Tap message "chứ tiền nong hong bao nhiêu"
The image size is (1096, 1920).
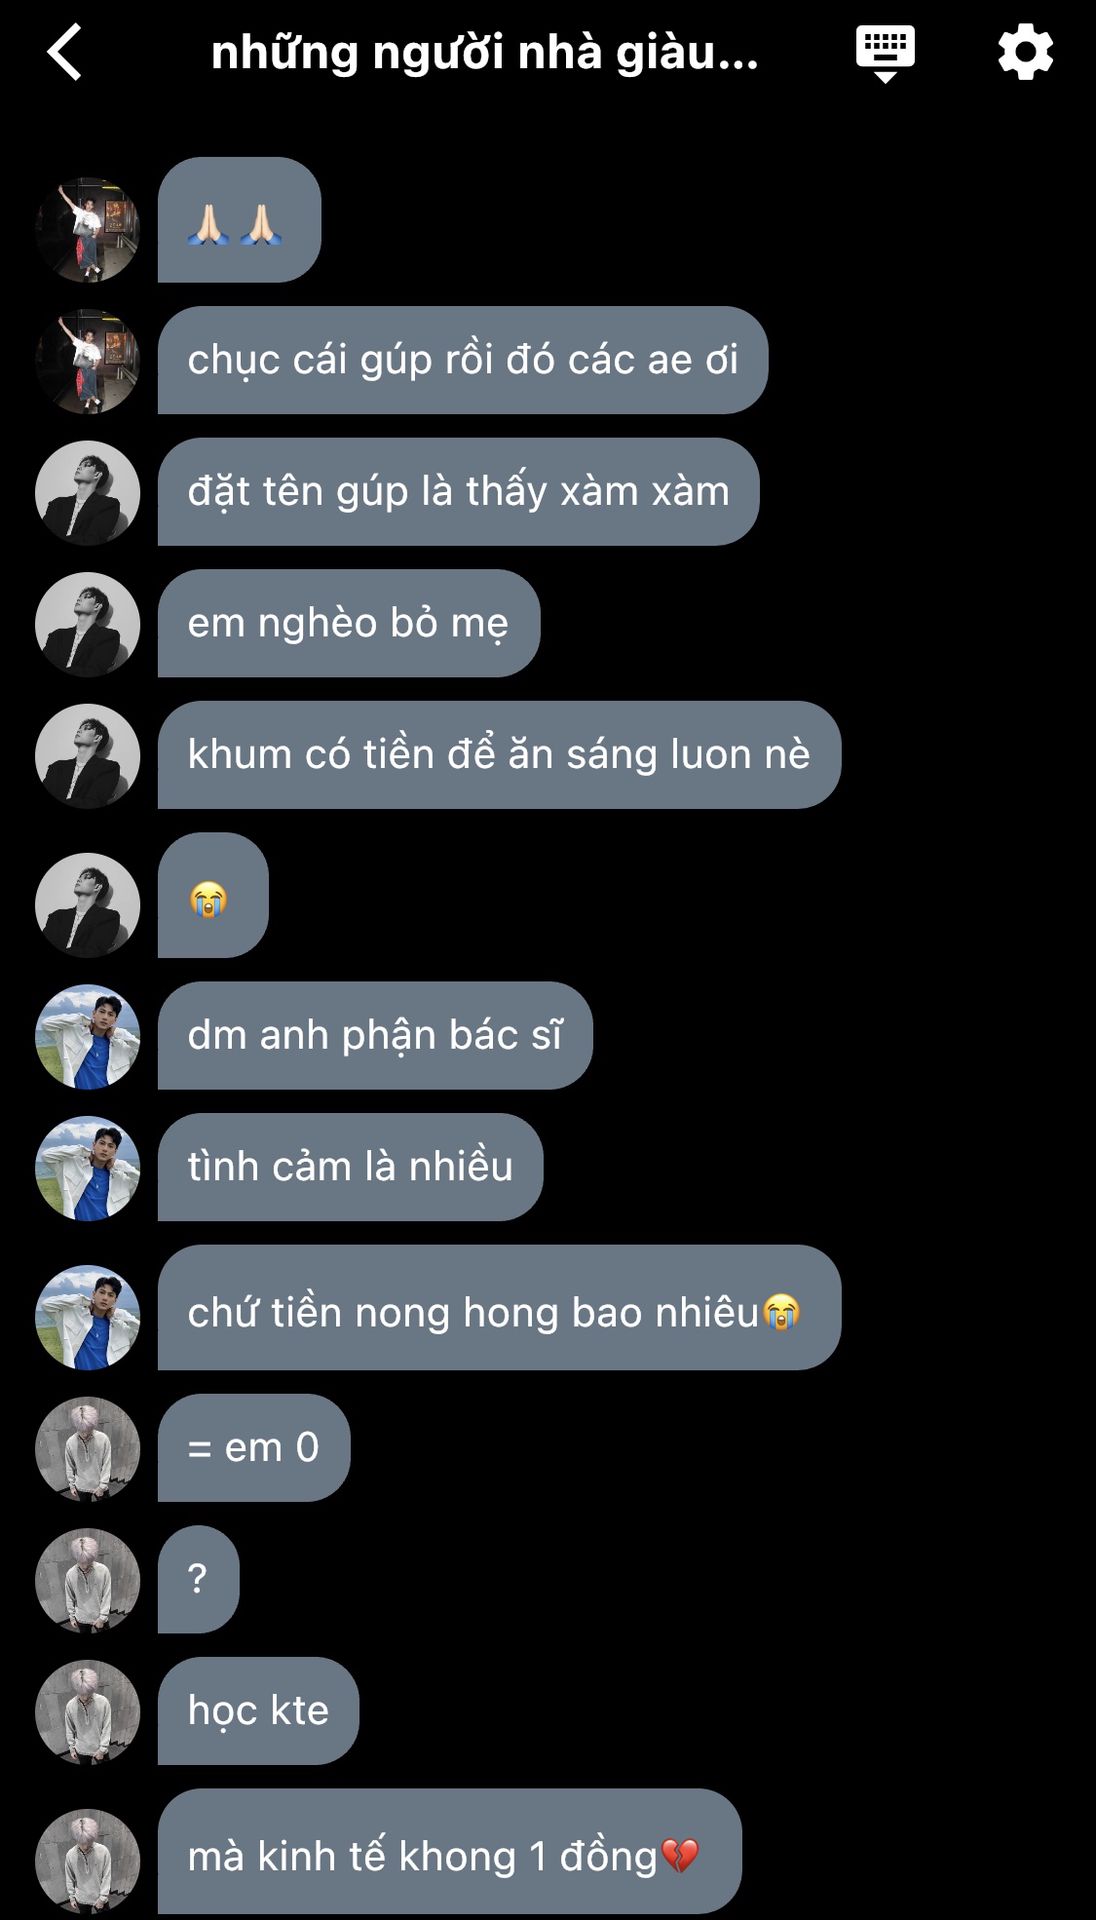[499, 1308]
